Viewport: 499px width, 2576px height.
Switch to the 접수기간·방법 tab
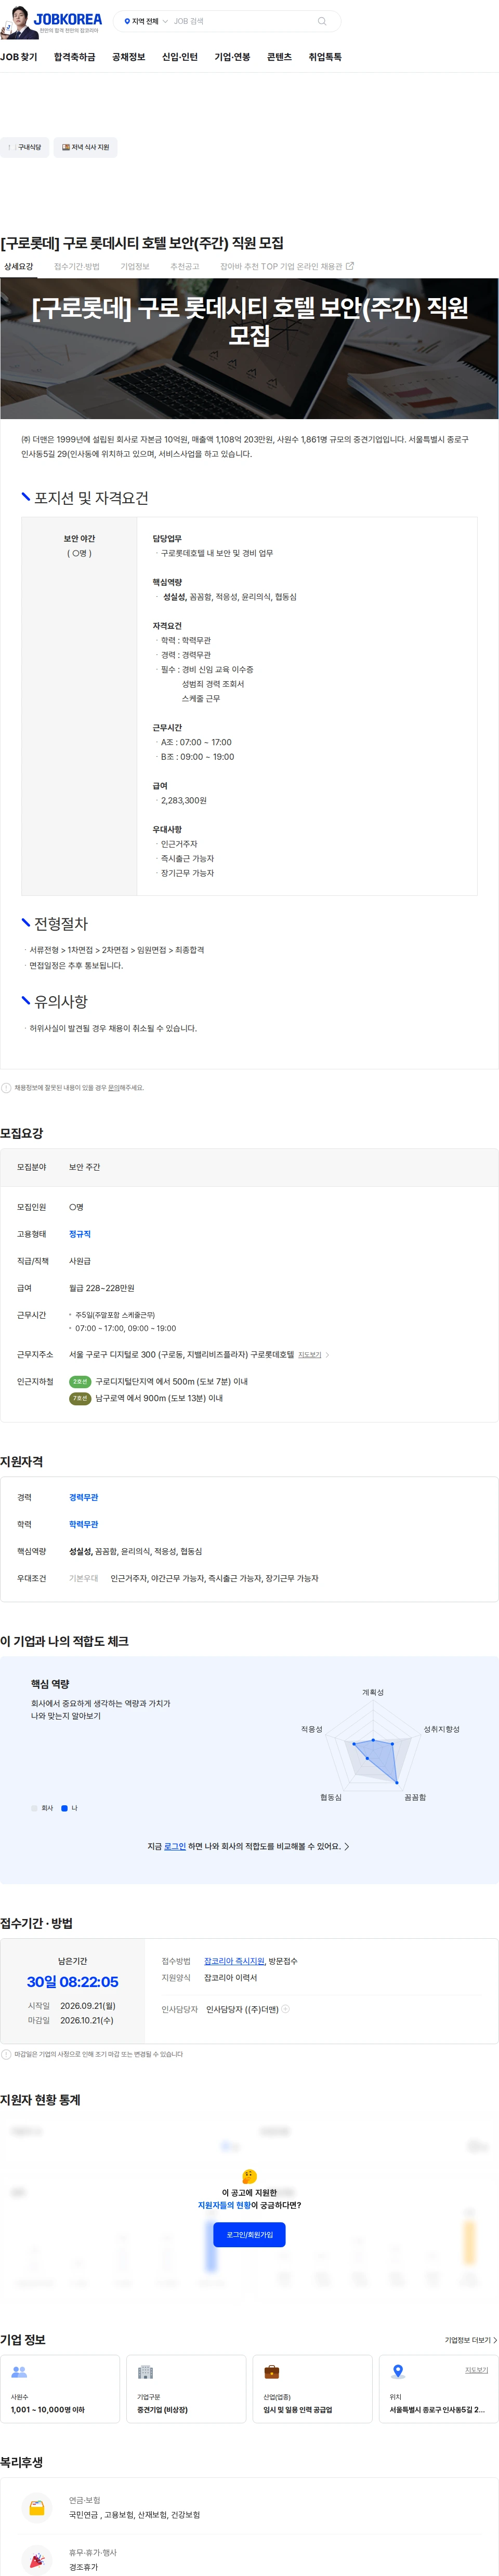click(77, 267)
